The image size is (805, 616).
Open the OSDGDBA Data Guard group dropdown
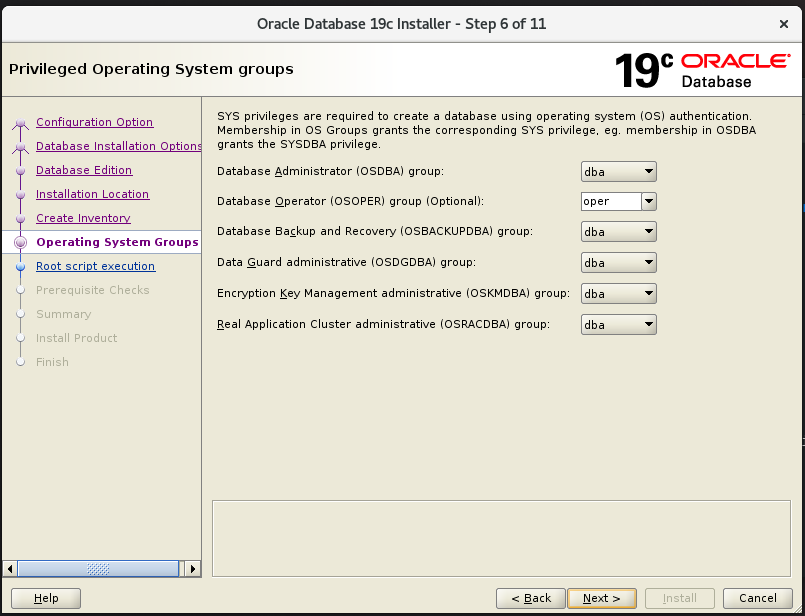[619, 262]
